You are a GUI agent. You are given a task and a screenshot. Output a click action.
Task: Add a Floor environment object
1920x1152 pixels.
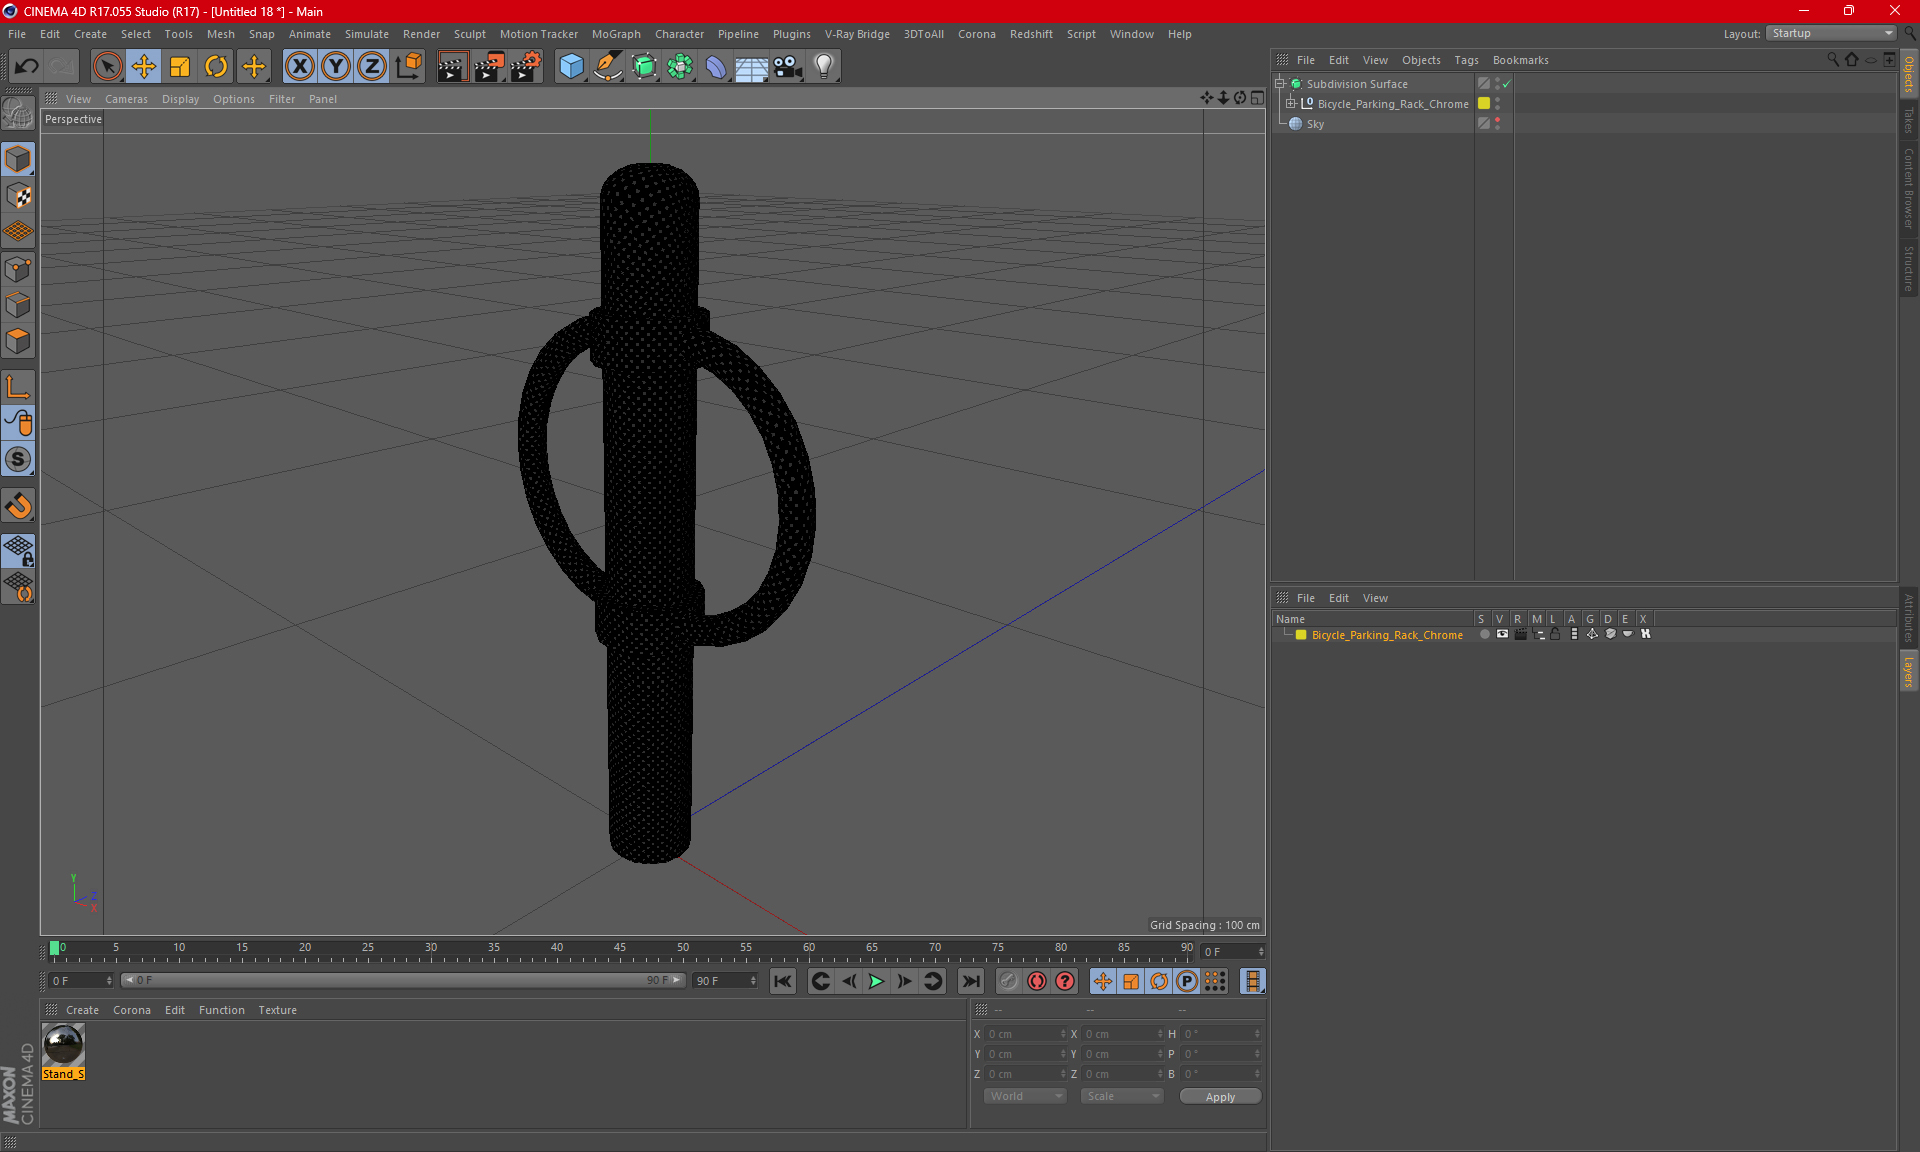click(752, 67)
